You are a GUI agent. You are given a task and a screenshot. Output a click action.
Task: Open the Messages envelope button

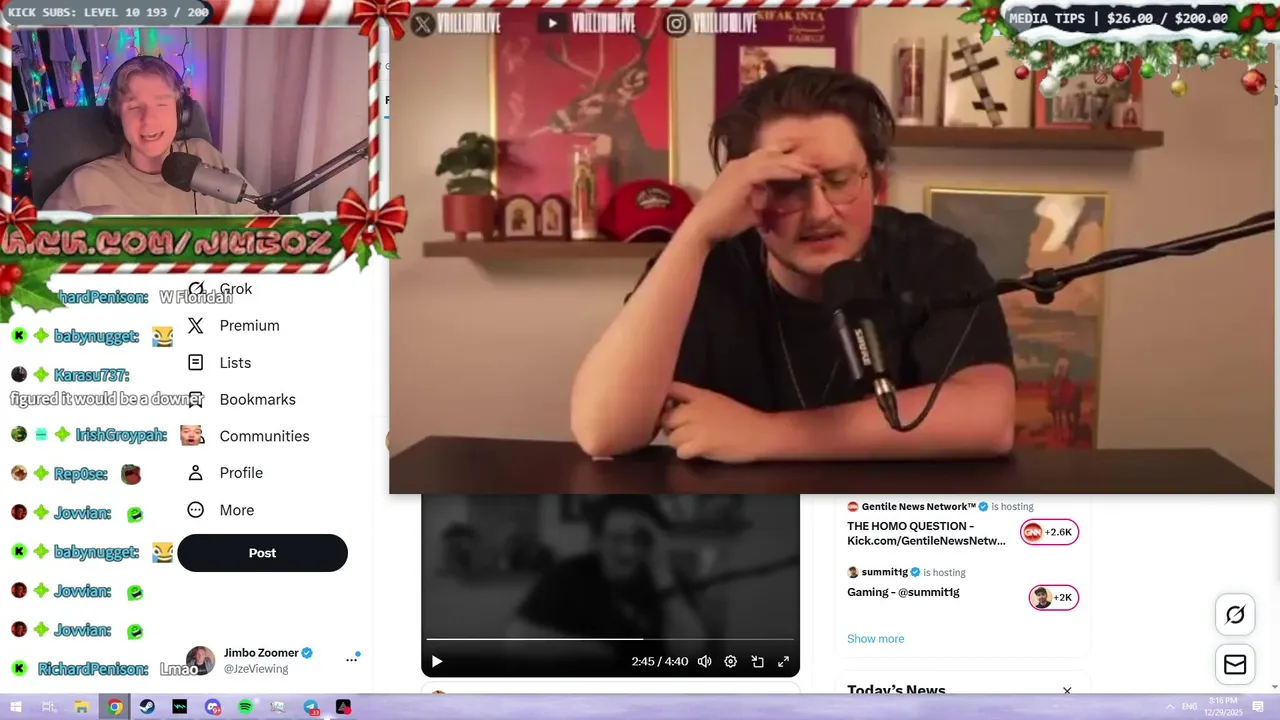click(x=1235, y=665)
